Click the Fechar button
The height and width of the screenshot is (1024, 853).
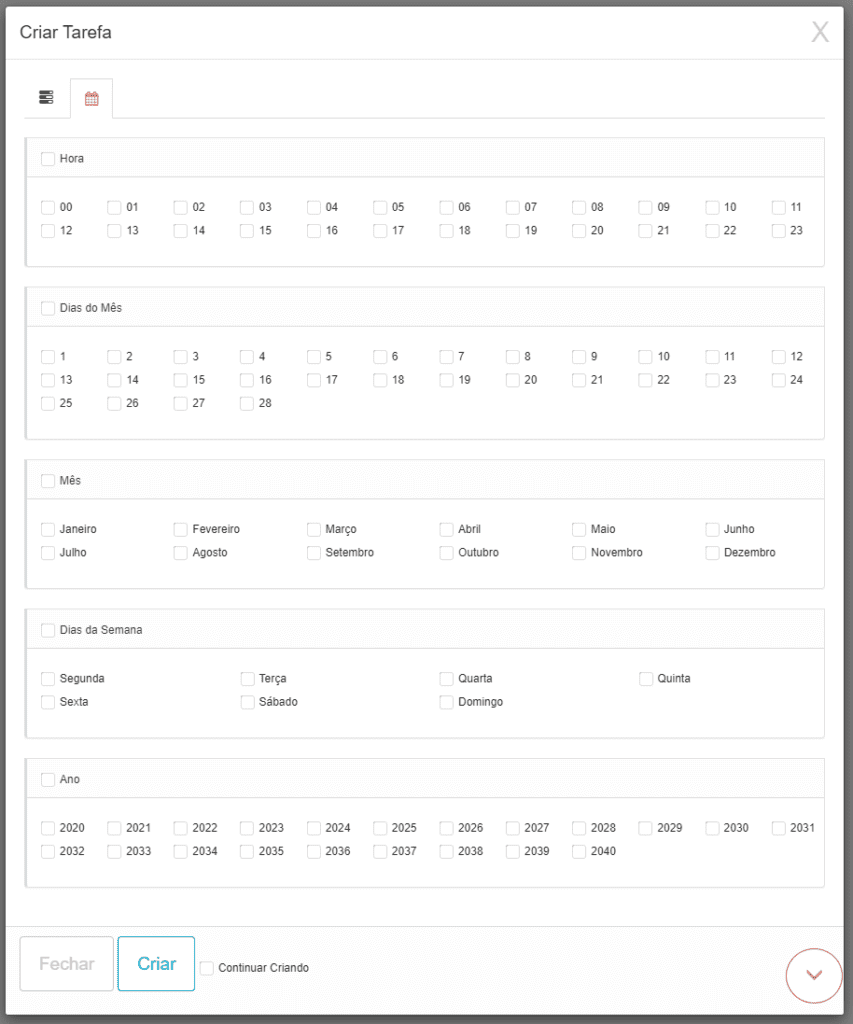click(67, 963)
